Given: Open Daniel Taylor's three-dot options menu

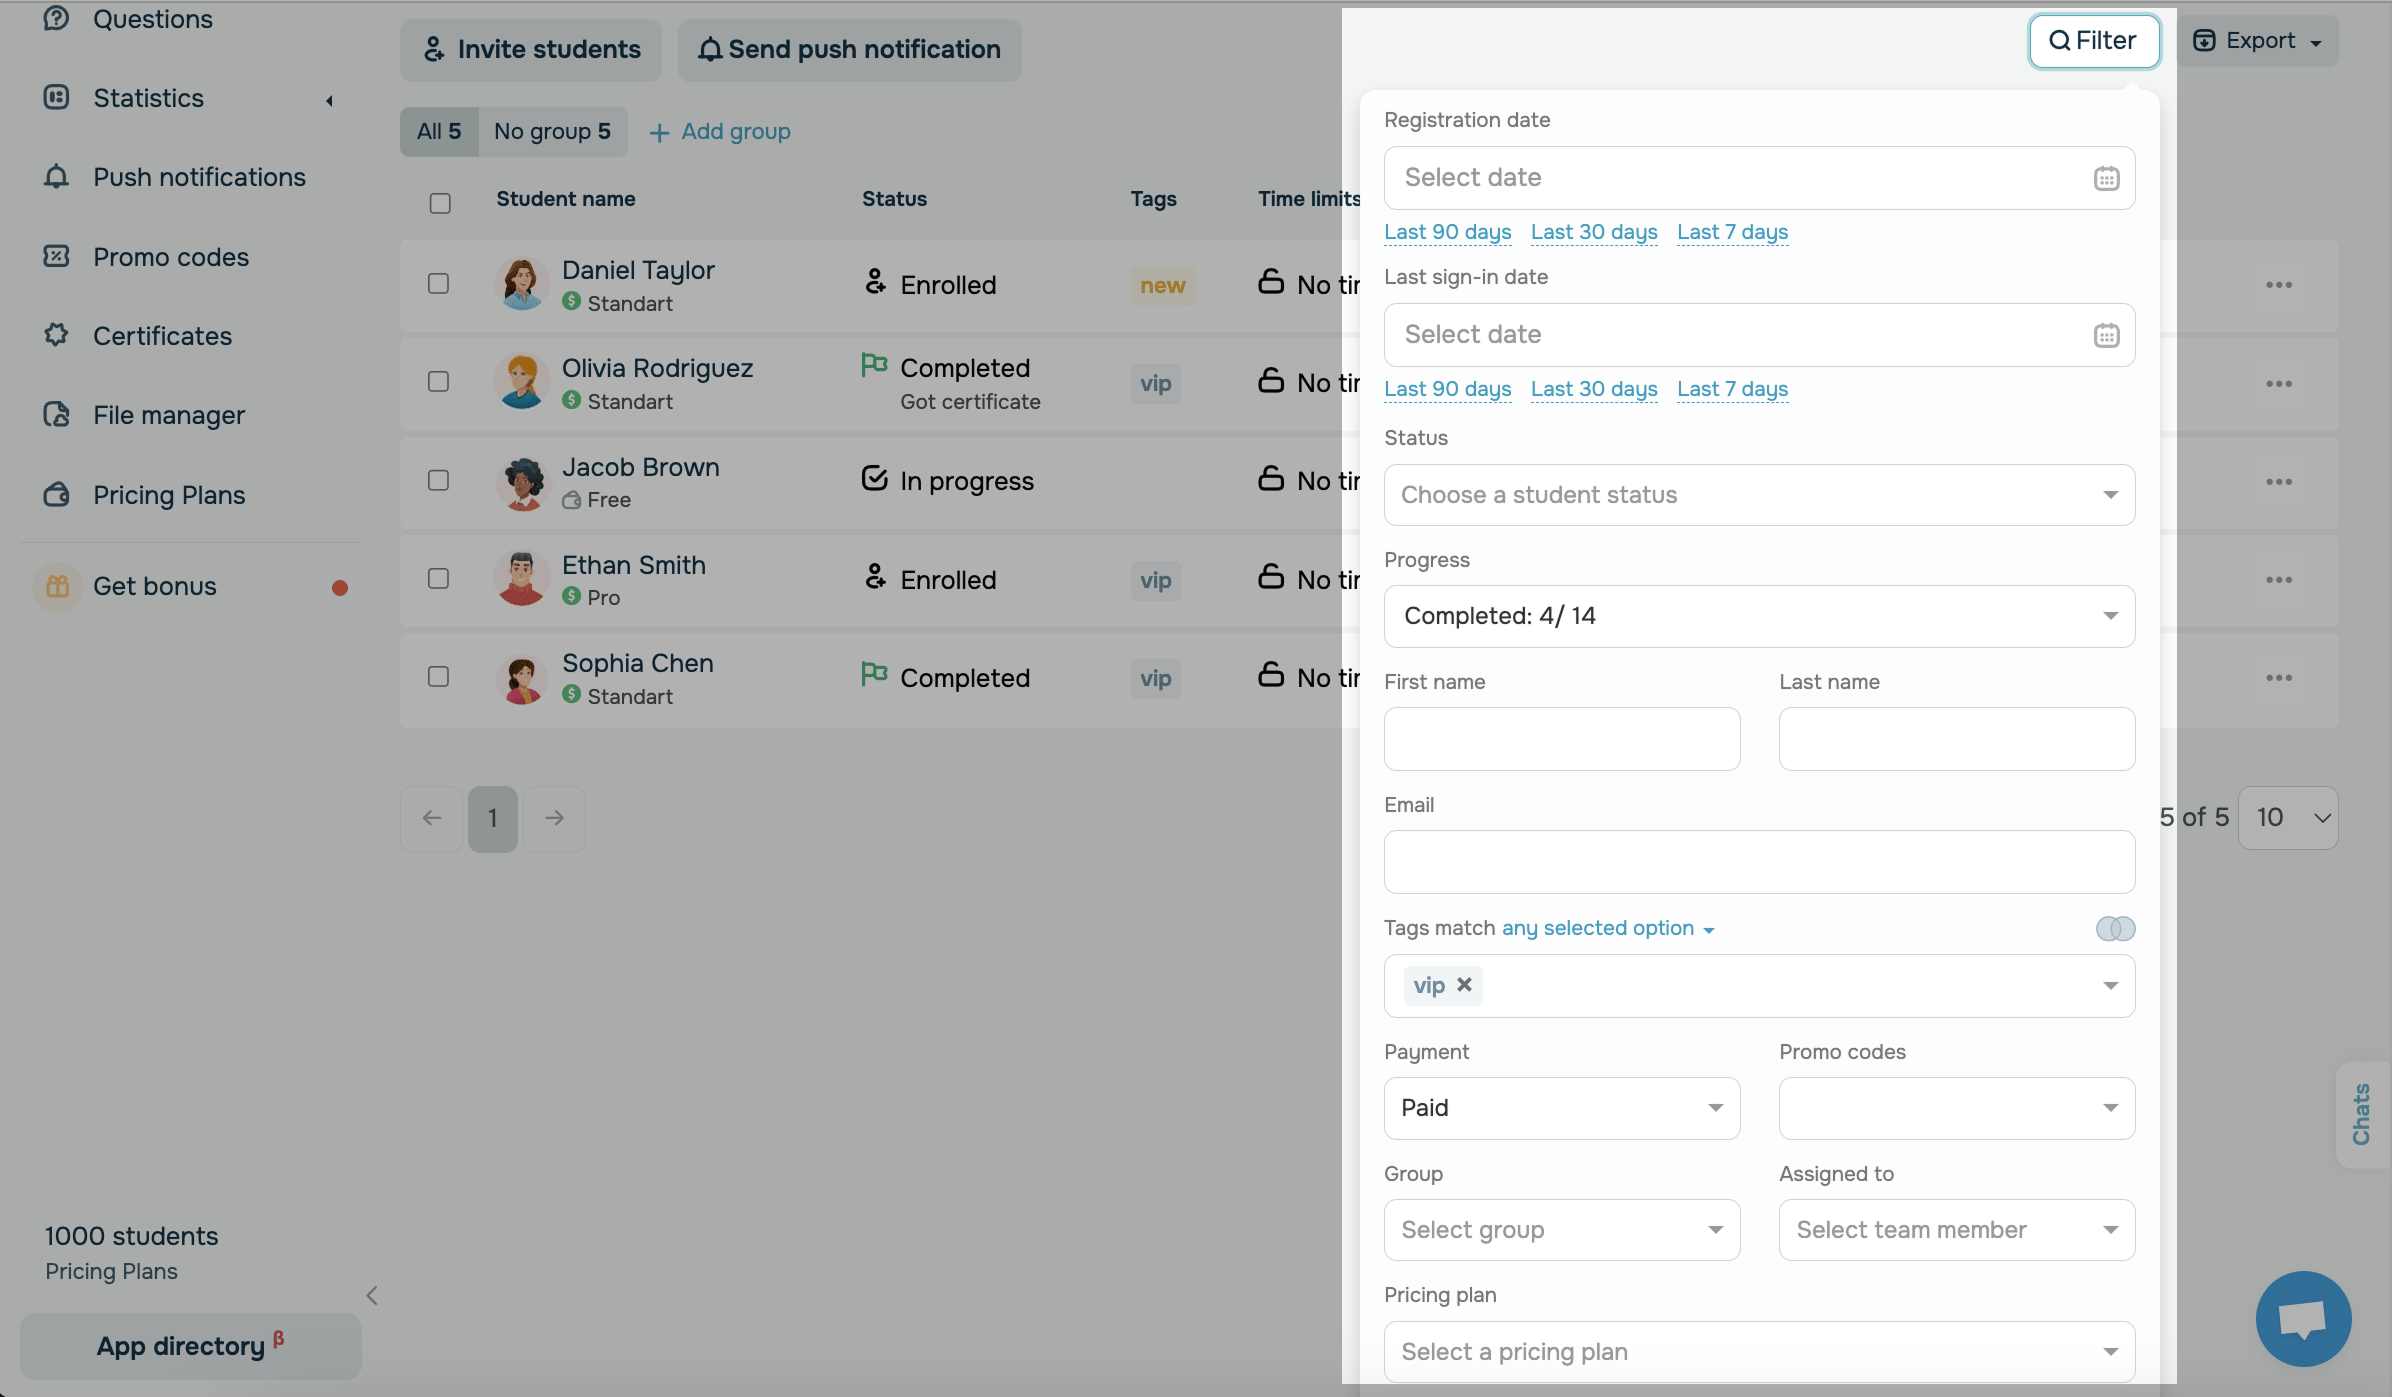Looking at the screenshot, I should 2279,285.
